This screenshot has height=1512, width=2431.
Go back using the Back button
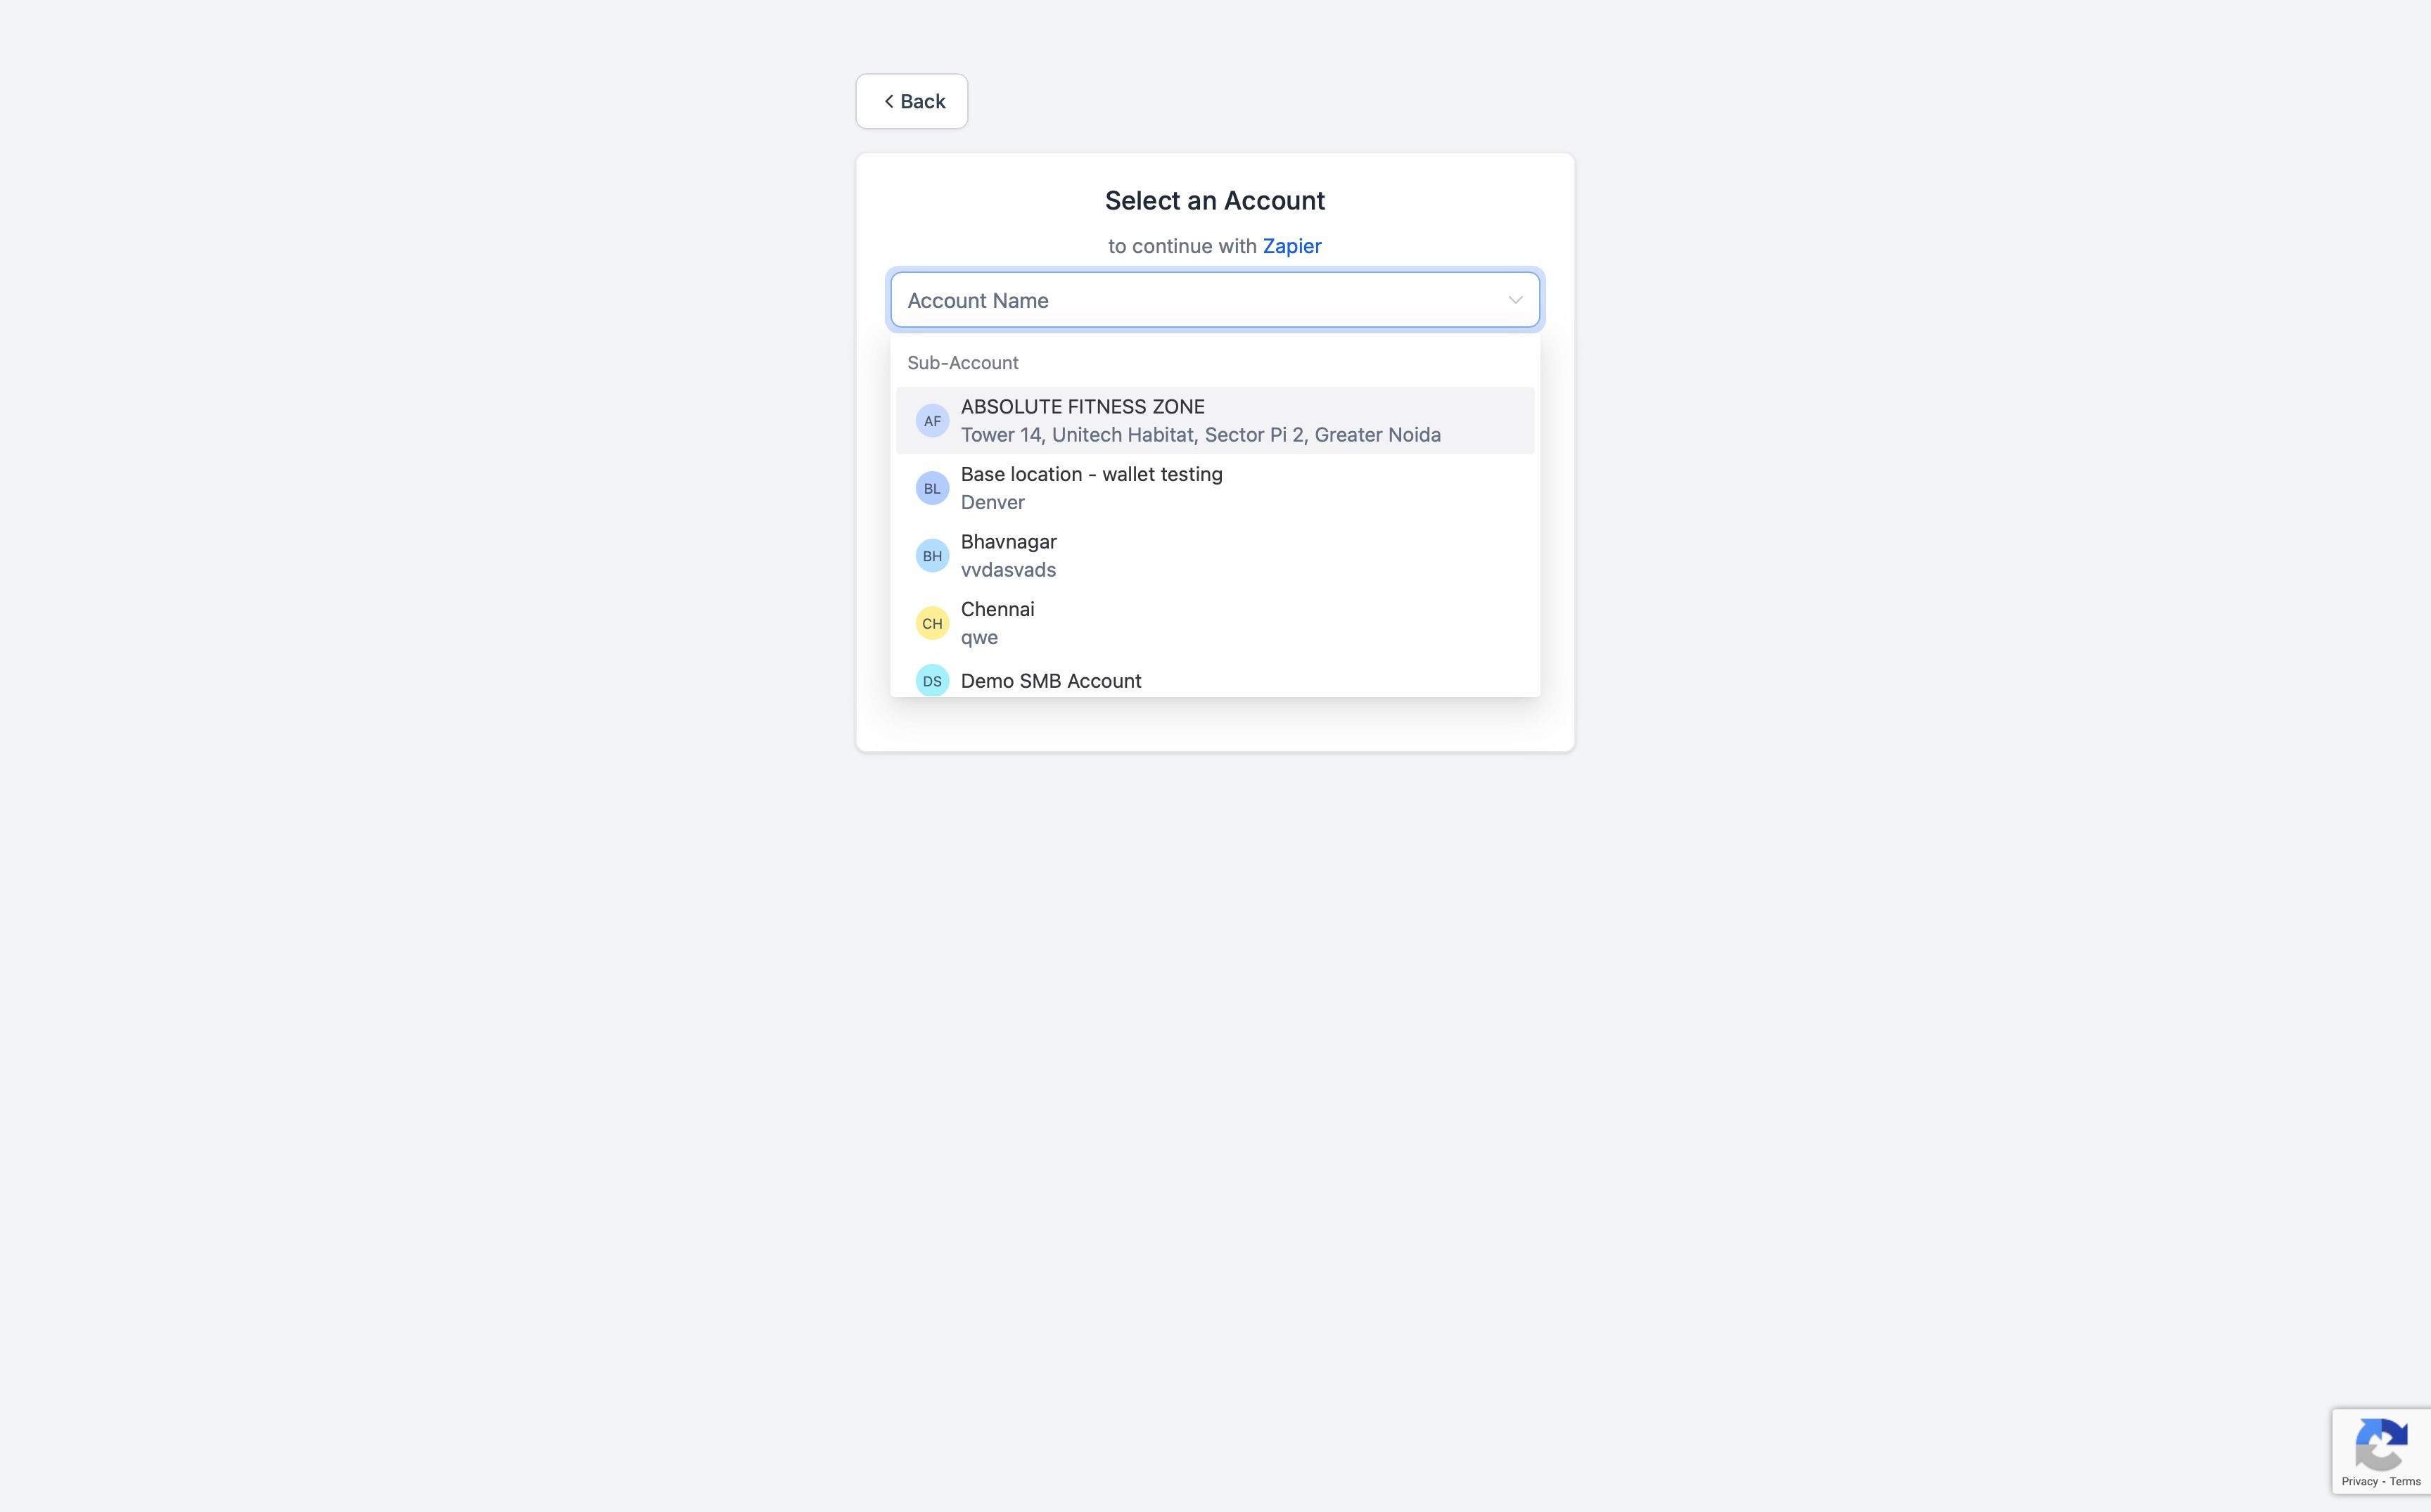pos(911,101)
